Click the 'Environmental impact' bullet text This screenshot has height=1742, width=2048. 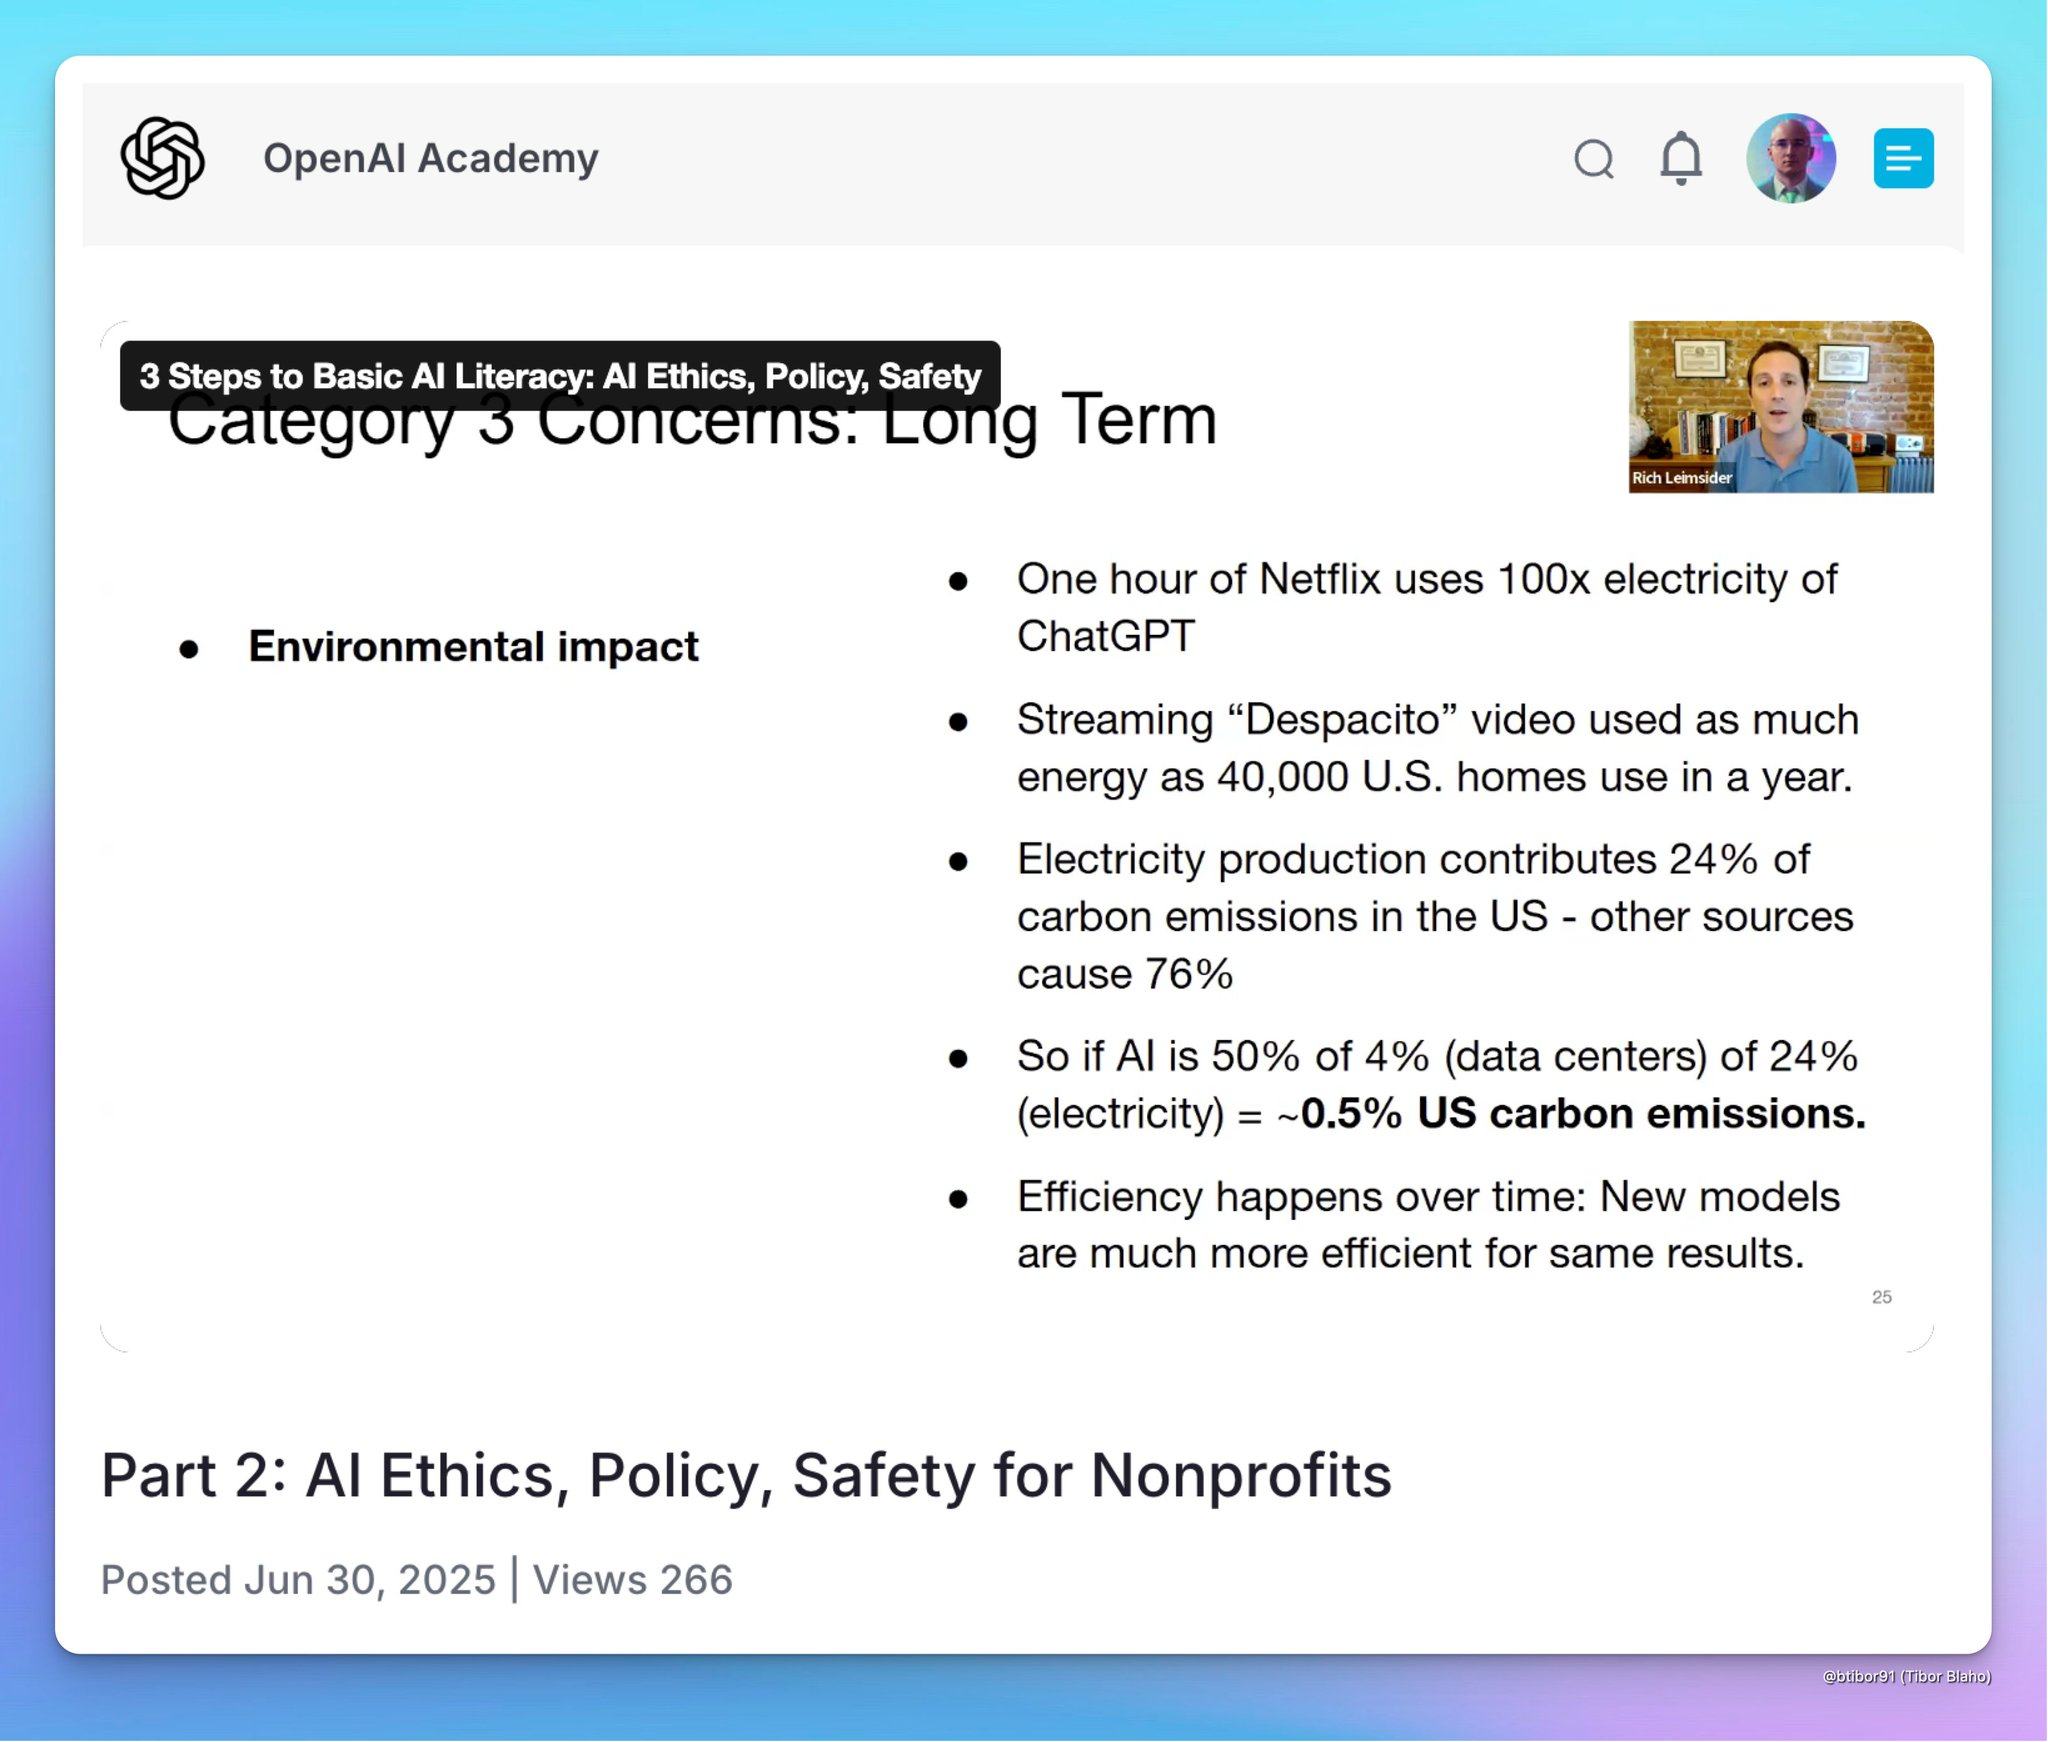pos(473,646)
